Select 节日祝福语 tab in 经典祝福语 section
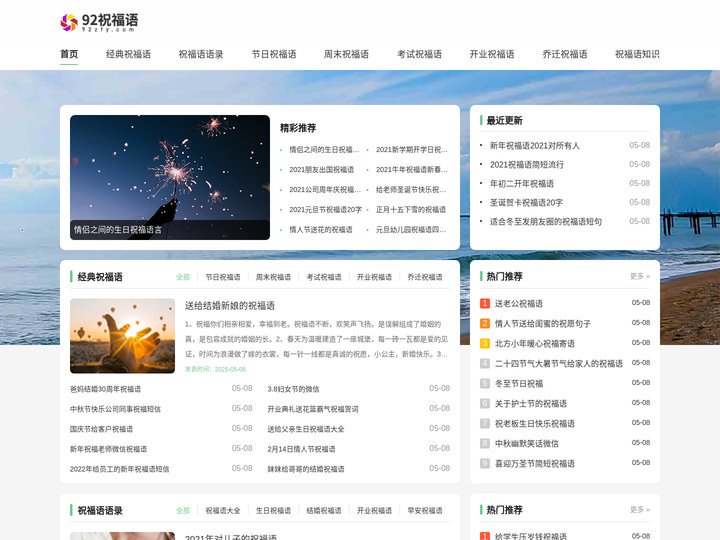The width and height of the screenshot is (720, 540). click(223, 277)
